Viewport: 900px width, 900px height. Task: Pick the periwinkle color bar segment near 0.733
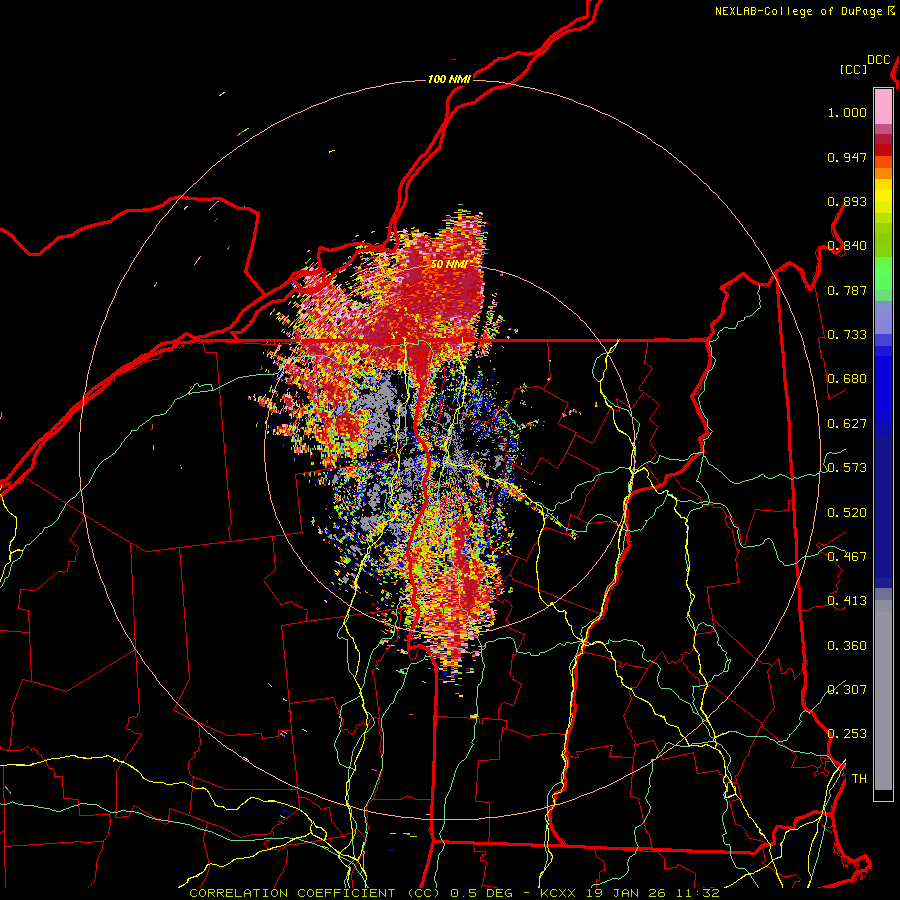coord(883,319)
